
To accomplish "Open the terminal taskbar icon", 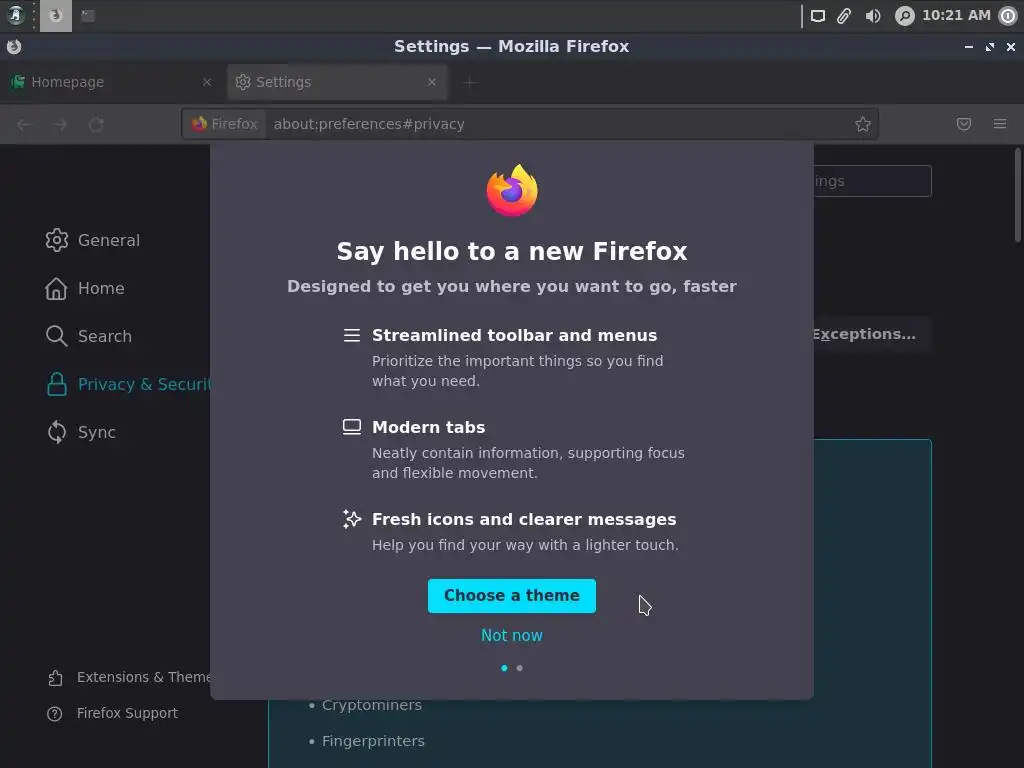I will click(88, 16).
